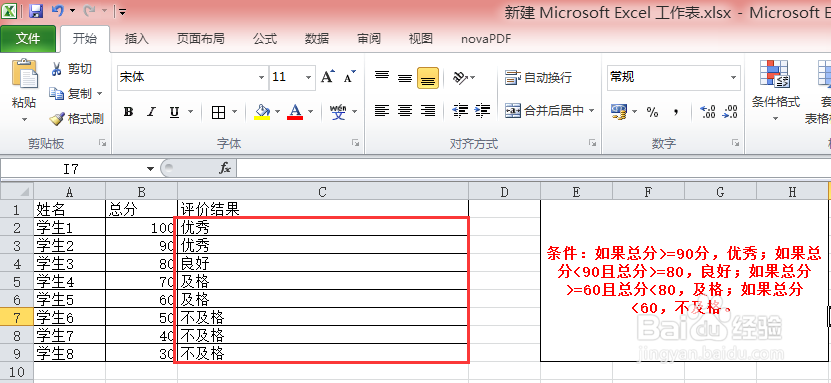
Task: Toggle italic formatting
Action: coord(152,112)
